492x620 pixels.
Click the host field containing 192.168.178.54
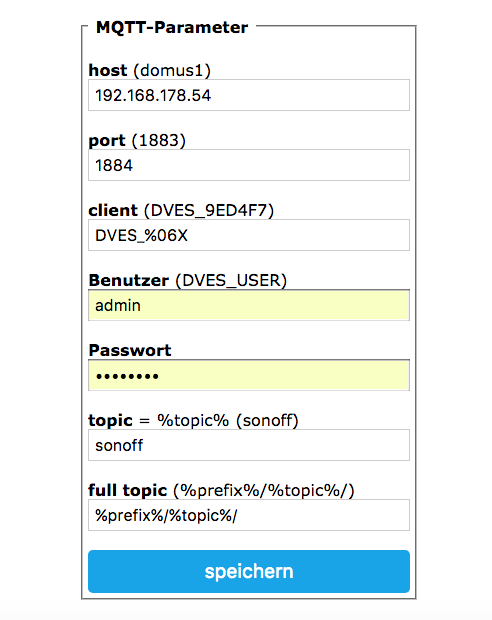(249, 95)
